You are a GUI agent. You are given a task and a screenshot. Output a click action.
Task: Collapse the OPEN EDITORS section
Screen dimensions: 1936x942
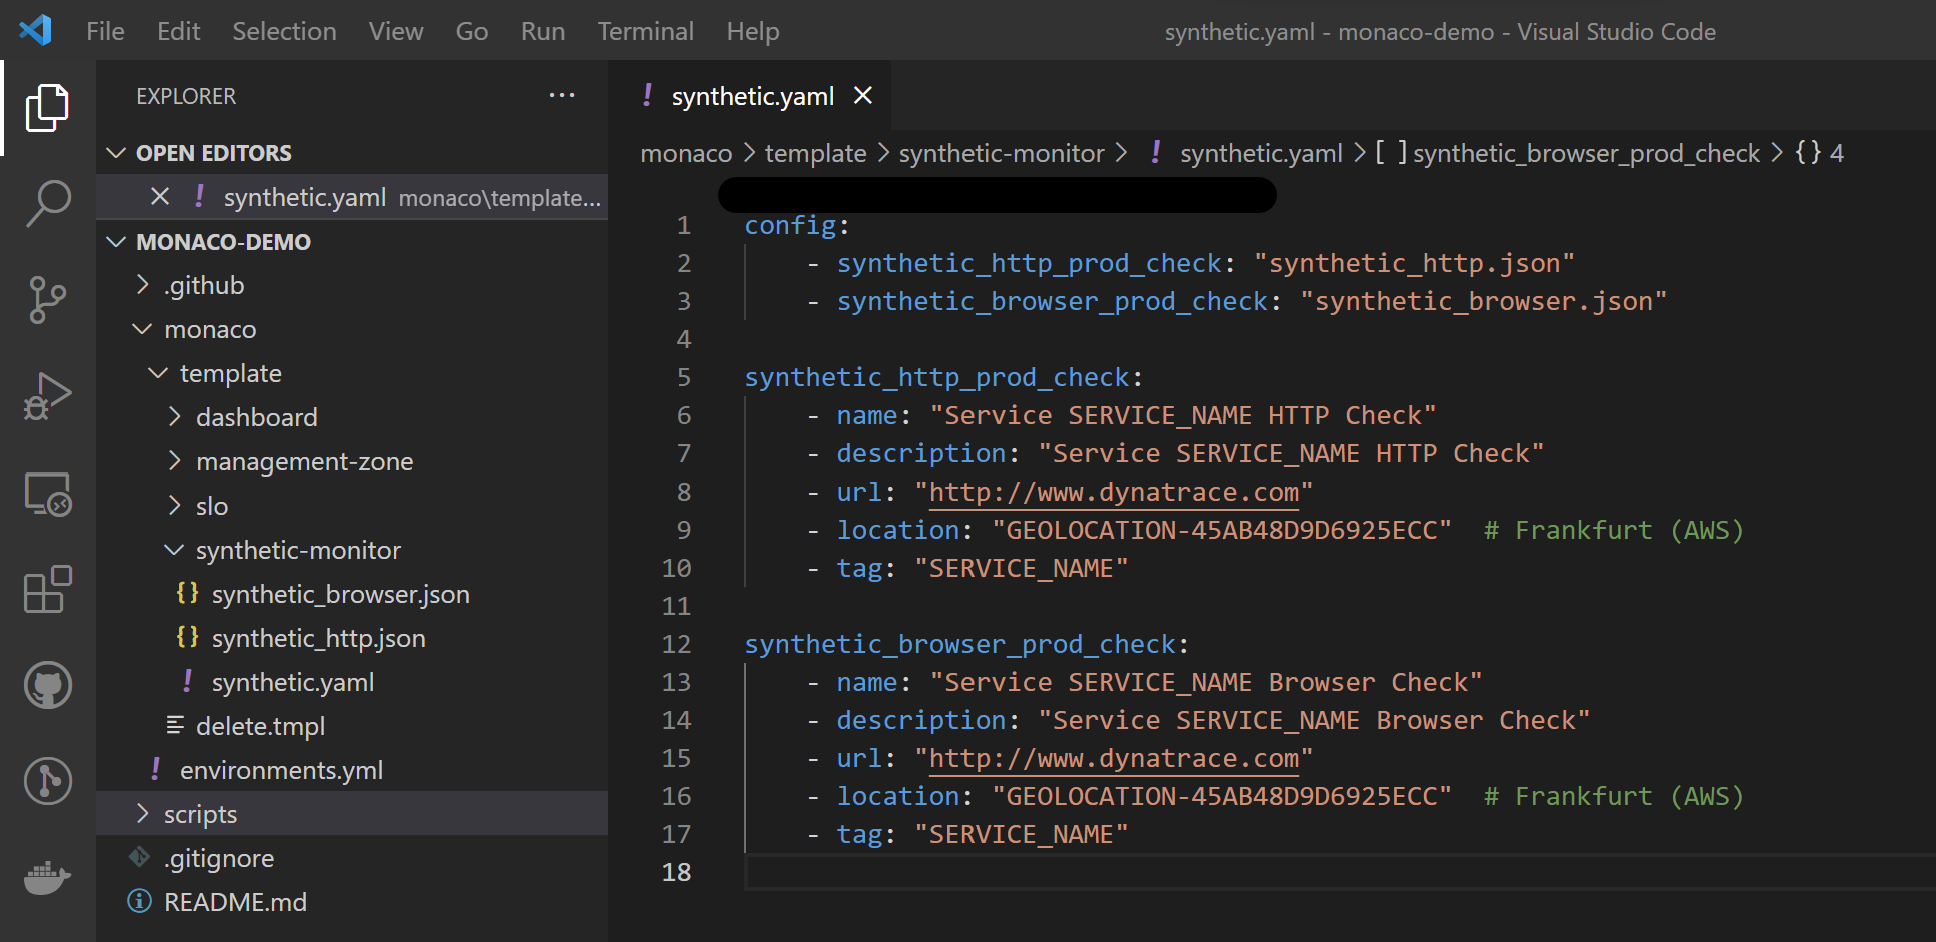coord(117,152)
